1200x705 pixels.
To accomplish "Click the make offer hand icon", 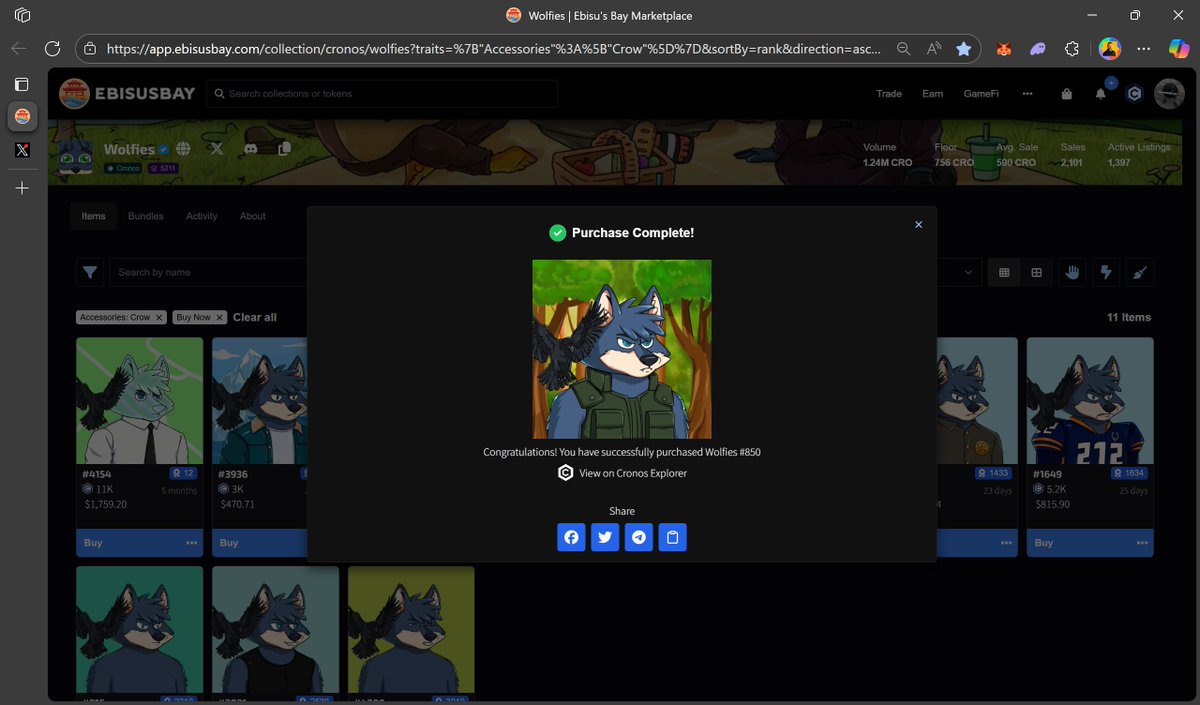I will [1071, 272].
